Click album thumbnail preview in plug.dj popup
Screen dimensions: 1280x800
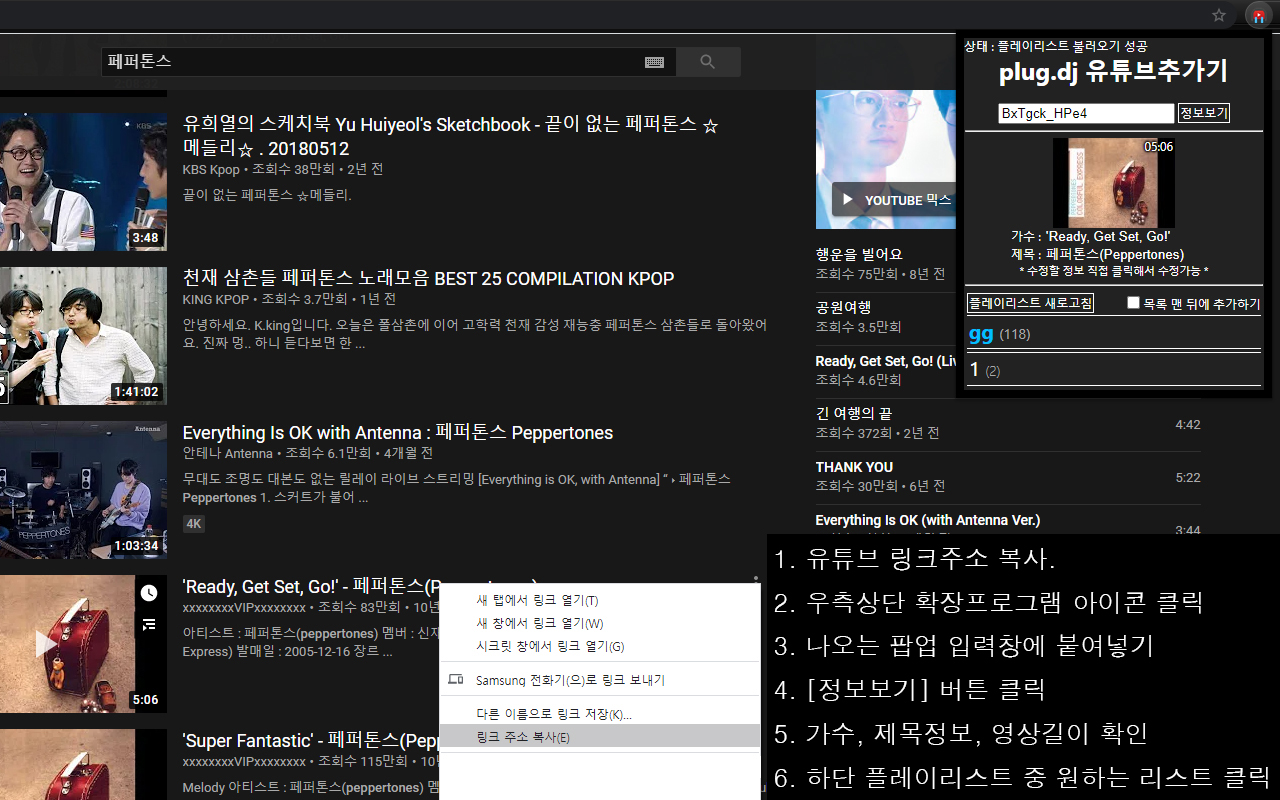[1114, 183]
